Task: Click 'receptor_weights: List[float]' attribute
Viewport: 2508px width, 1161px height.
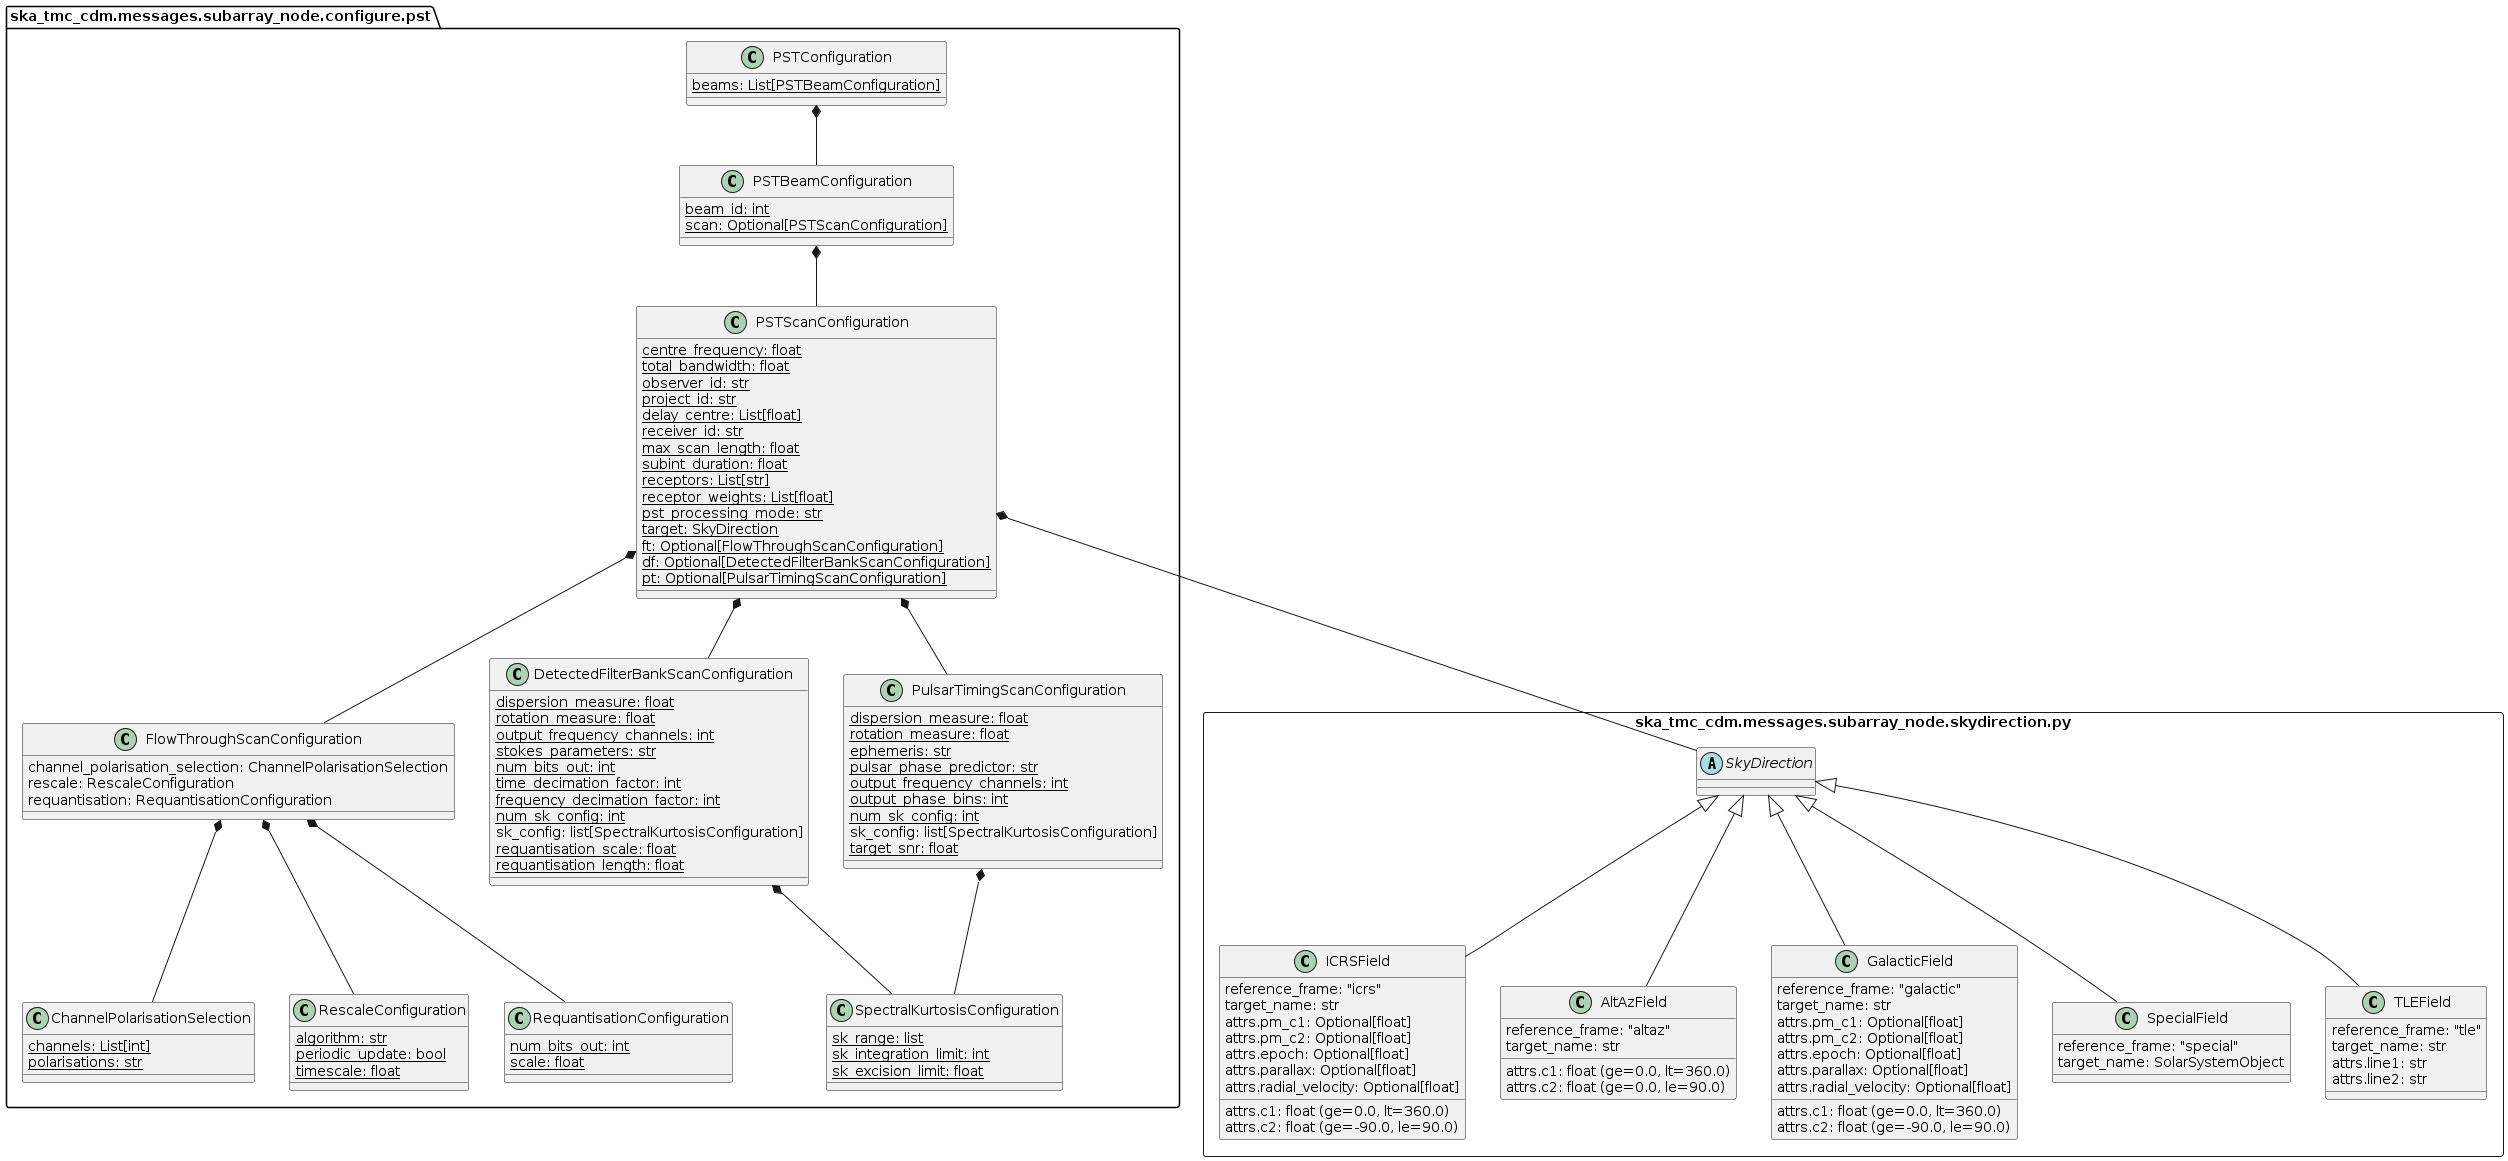Action: pyautogui.click(x=737, y=498)
